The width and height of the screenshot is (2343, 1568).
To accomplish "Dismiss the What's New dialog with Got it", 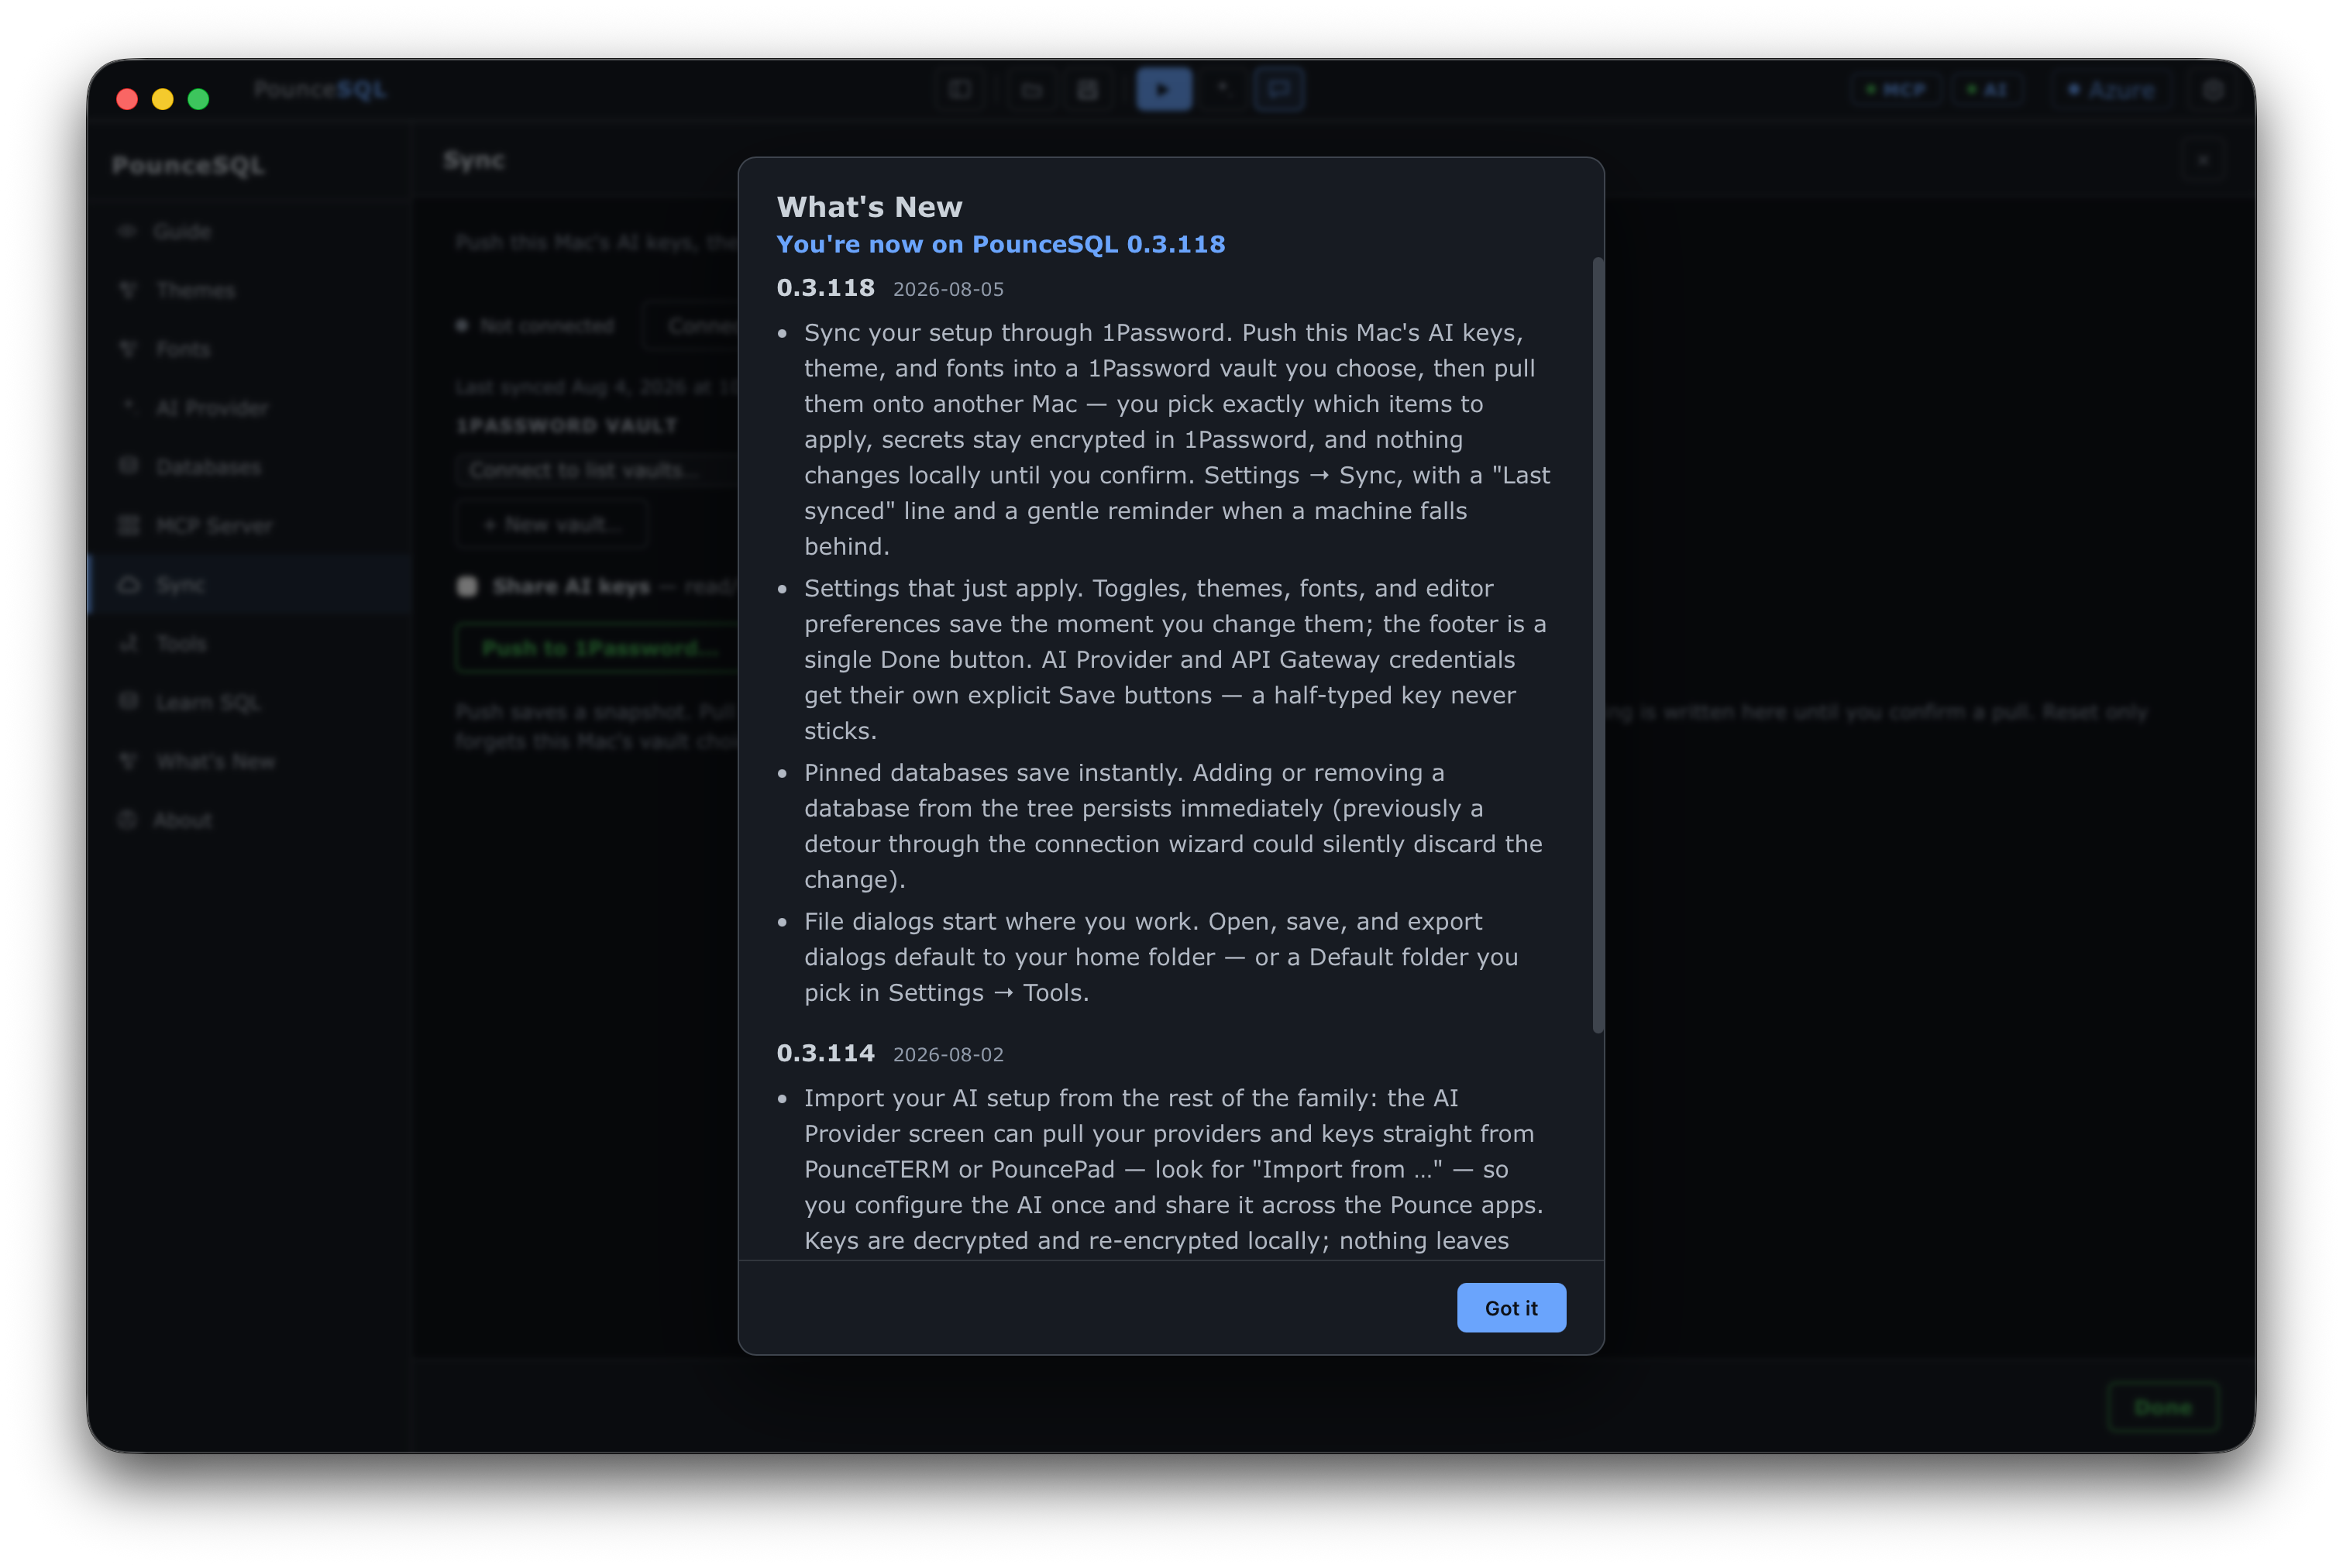I will 1510,1307.
